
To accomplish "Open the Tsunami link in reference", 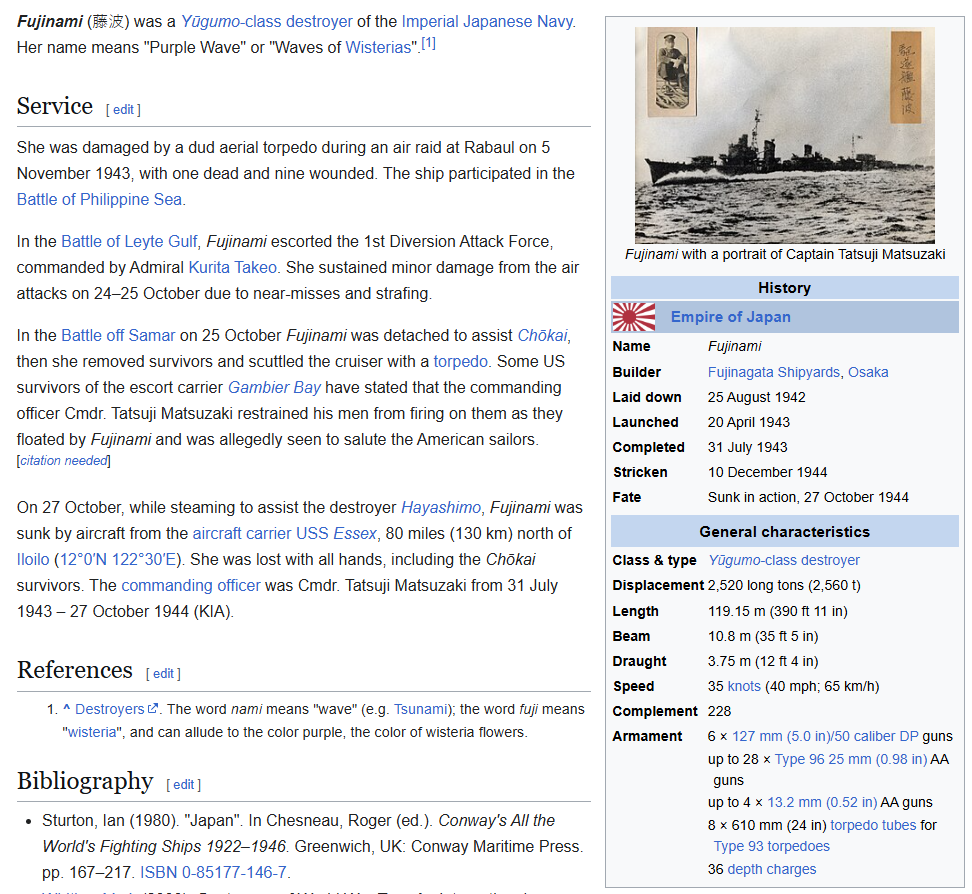I will coord(420,709).
